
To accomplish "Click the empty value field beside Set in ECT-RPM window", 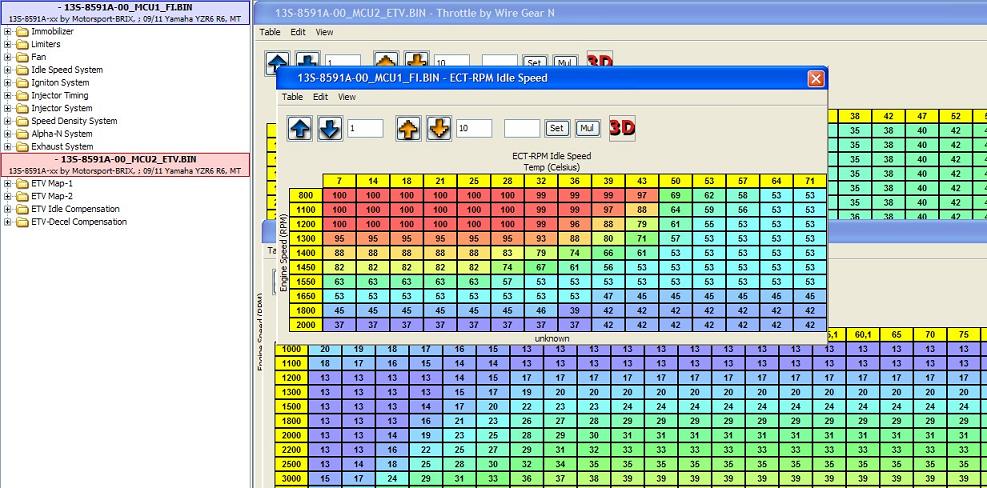I will point(522,128).
